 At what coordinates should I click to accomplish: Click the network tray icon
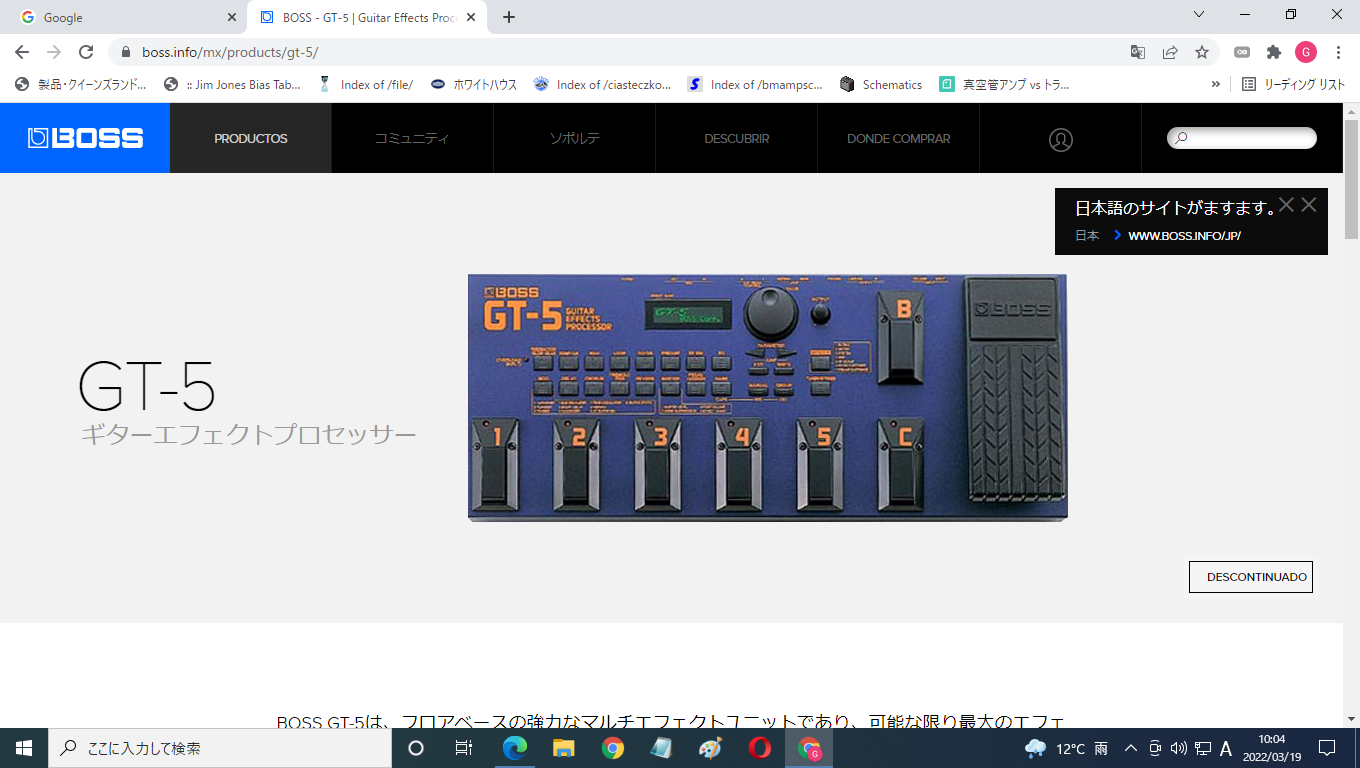(1202, 748)
